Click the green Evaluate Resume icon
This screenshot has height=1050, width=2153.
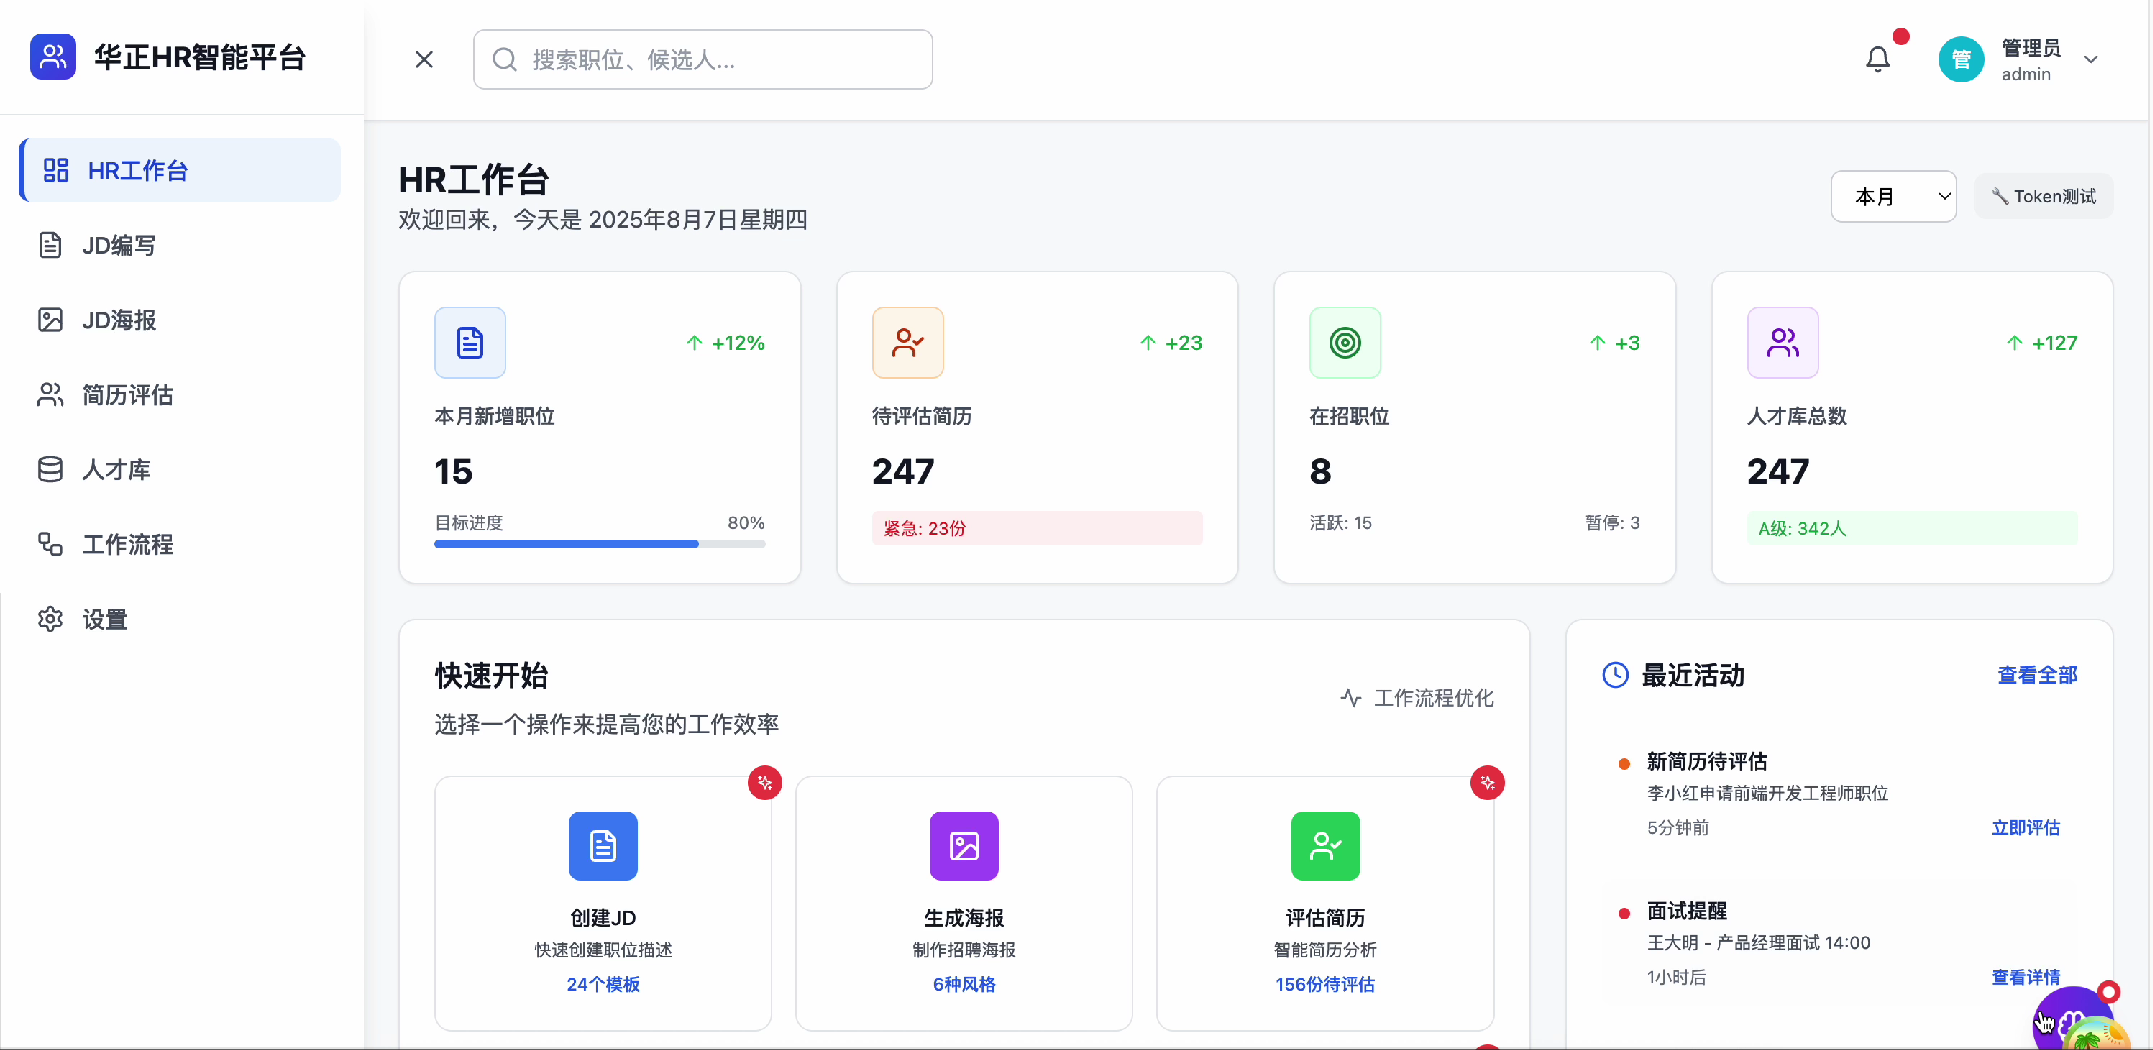coord(1325,846)
